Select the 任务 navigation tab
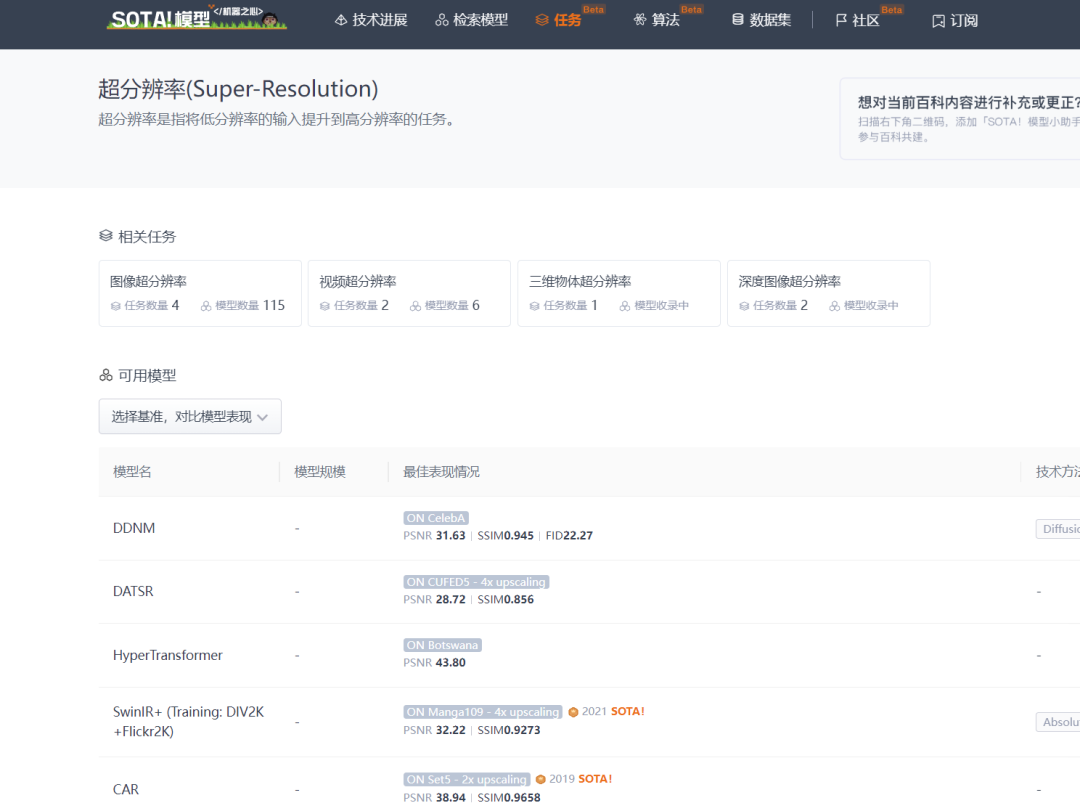The height and width of the screenshot is (811, 1080). pos(559,20)
